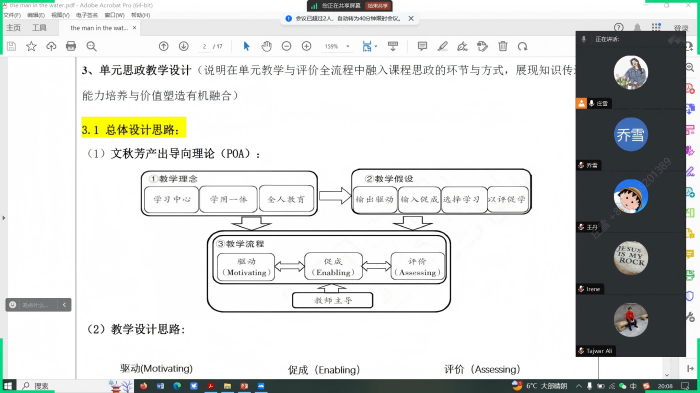Switch to the 主页 tab
The width and height of the screenshot is (700, 393).
coord(13,28)
